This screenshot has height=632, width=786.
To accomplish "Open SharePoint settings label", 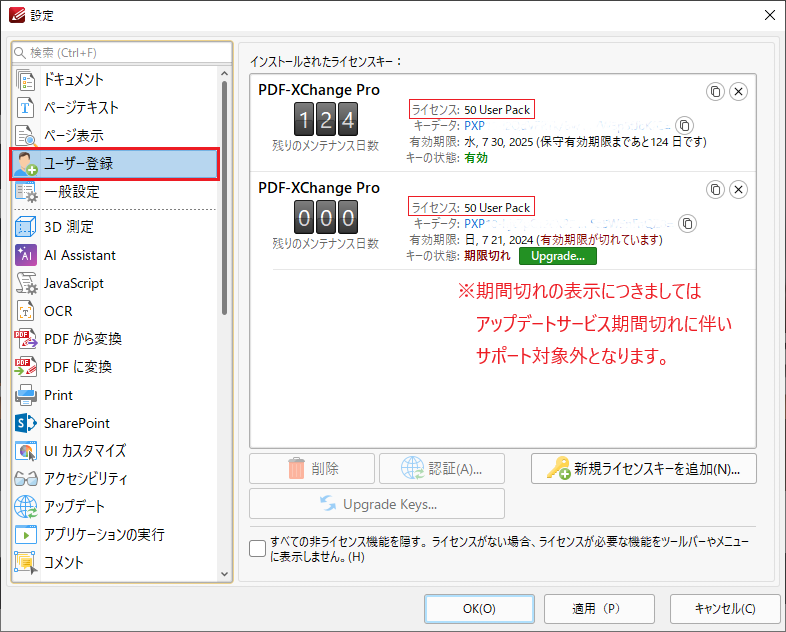I will [x=77, y=423].
